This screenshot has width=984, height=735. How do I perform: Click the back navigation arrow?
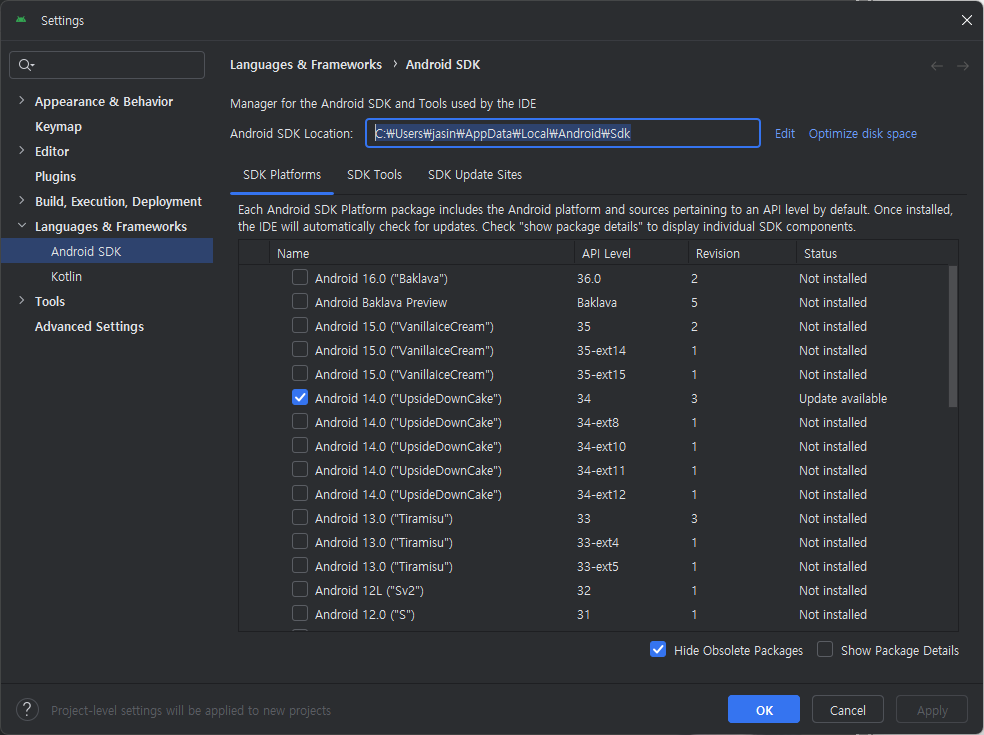point(936,66)
